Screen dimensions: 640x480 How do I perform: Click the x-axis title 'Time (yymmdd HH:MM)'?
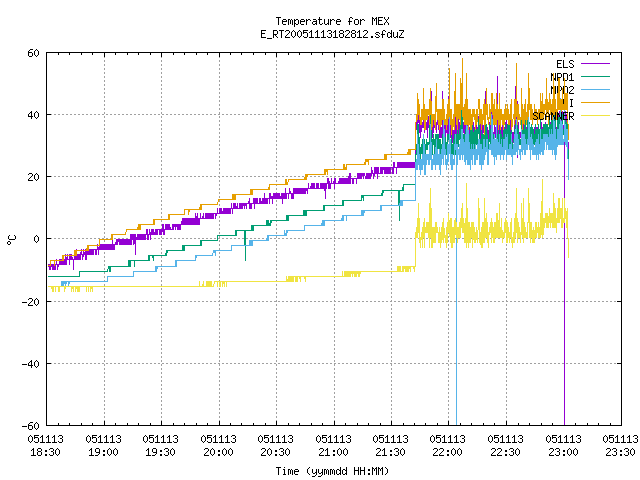pos(332,471)
